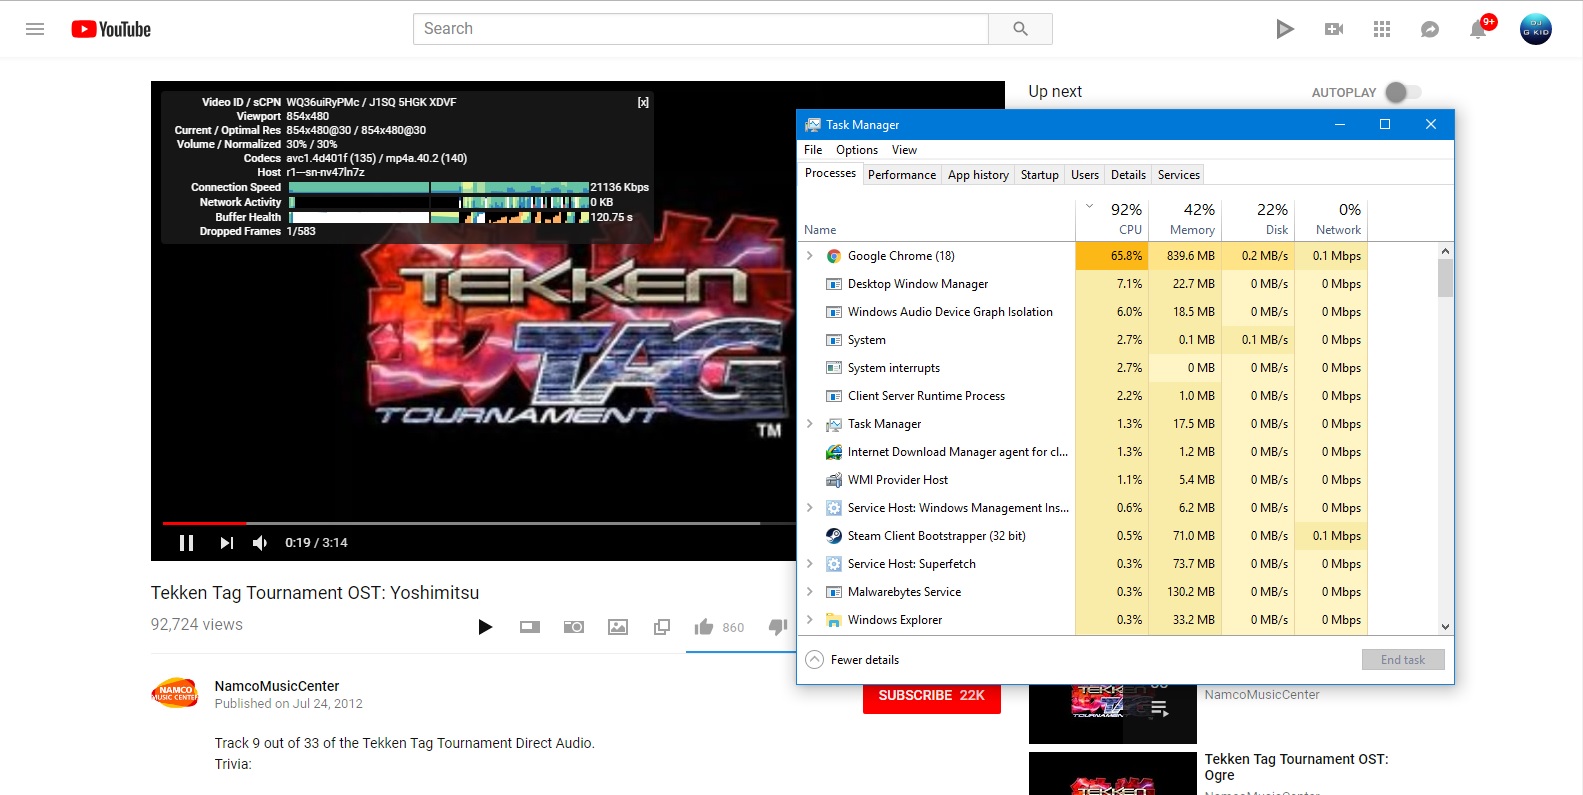Go to YouTube home via the logo
Screen dimensions: 1583x795
coord(111,29)
